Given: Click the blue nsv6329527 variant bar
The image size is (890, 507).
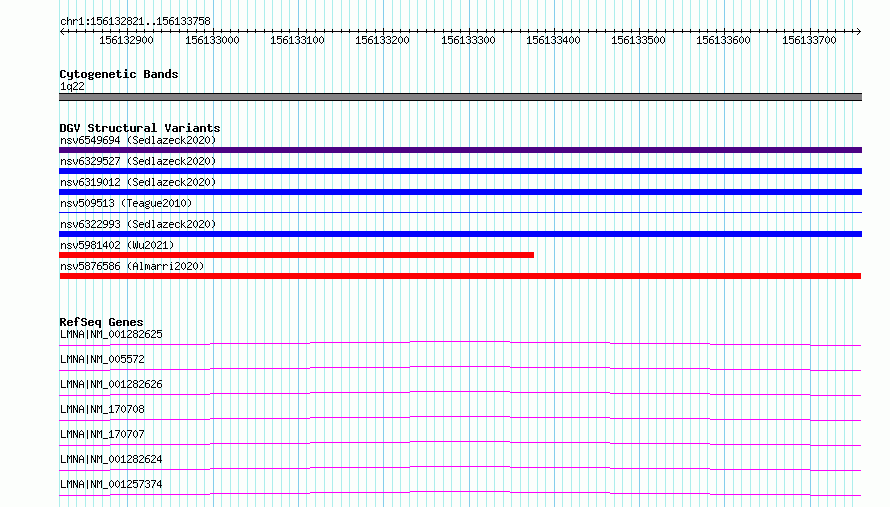Looking at the screenshot, I should pyautogui.click(x=460, y=171).
